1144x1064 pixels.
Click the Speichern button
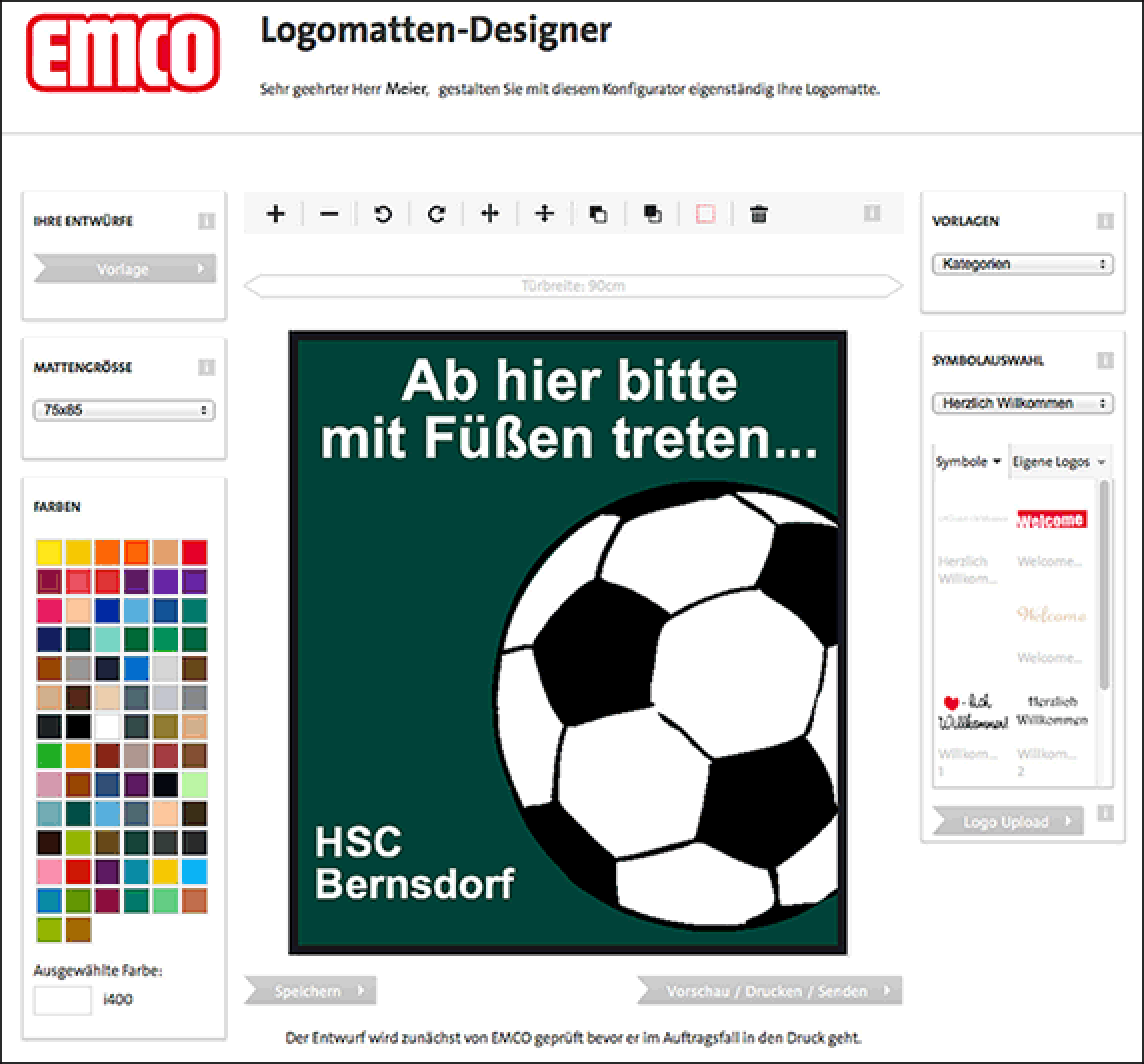coord(310,991)
